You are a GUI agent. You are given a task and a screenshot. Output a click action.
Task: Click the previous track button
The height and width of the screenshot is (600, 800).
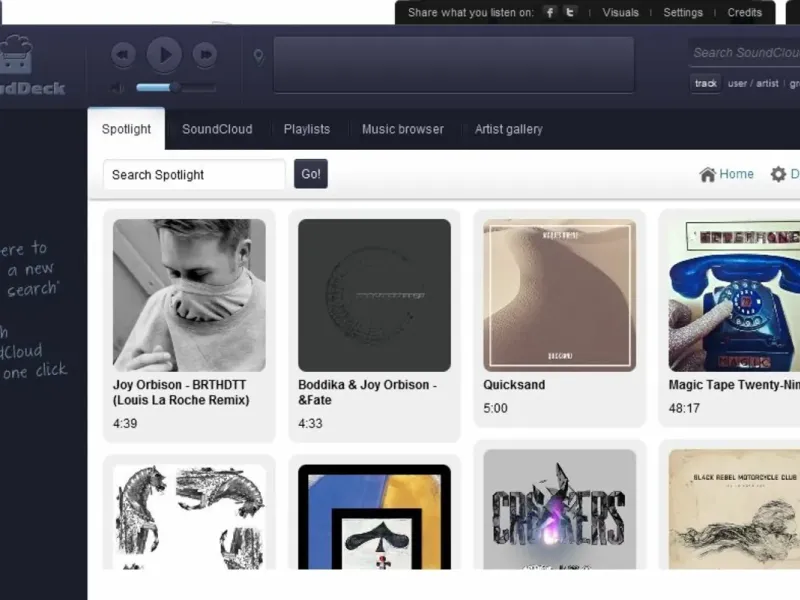(x=123, y=55)
